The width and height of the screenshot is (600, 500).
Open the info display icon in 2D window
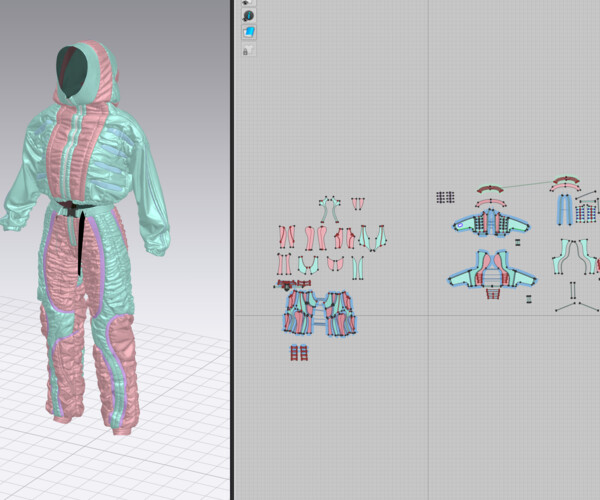coord(249,16)
